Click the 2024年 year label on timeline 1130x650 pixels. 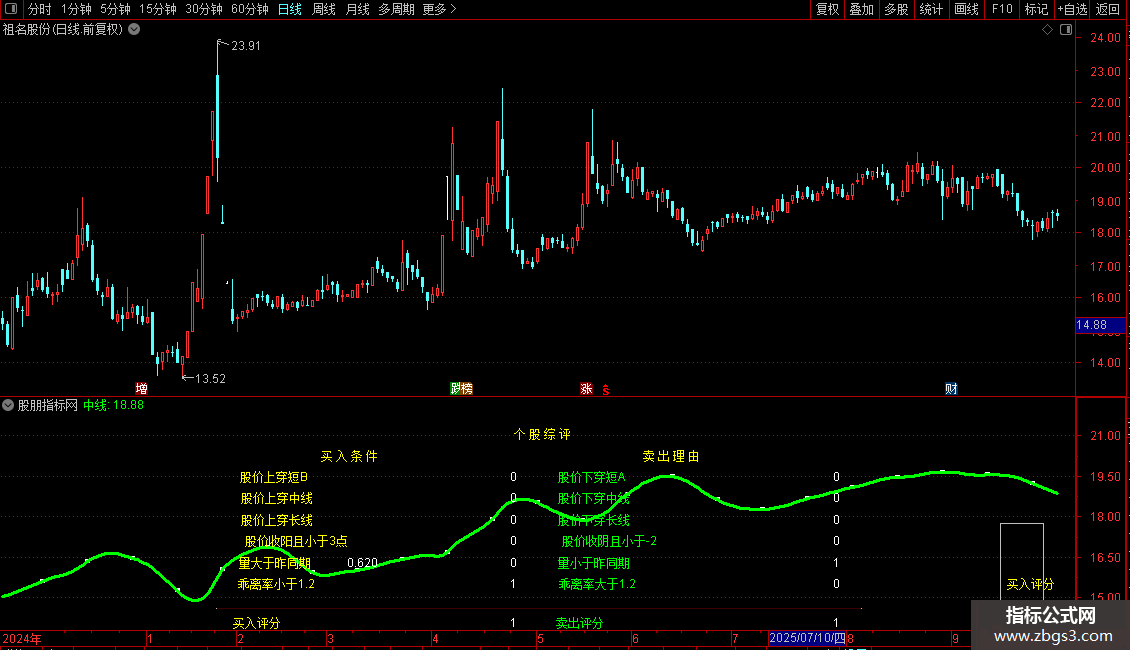pyautogui.click(x=22, y=639)
